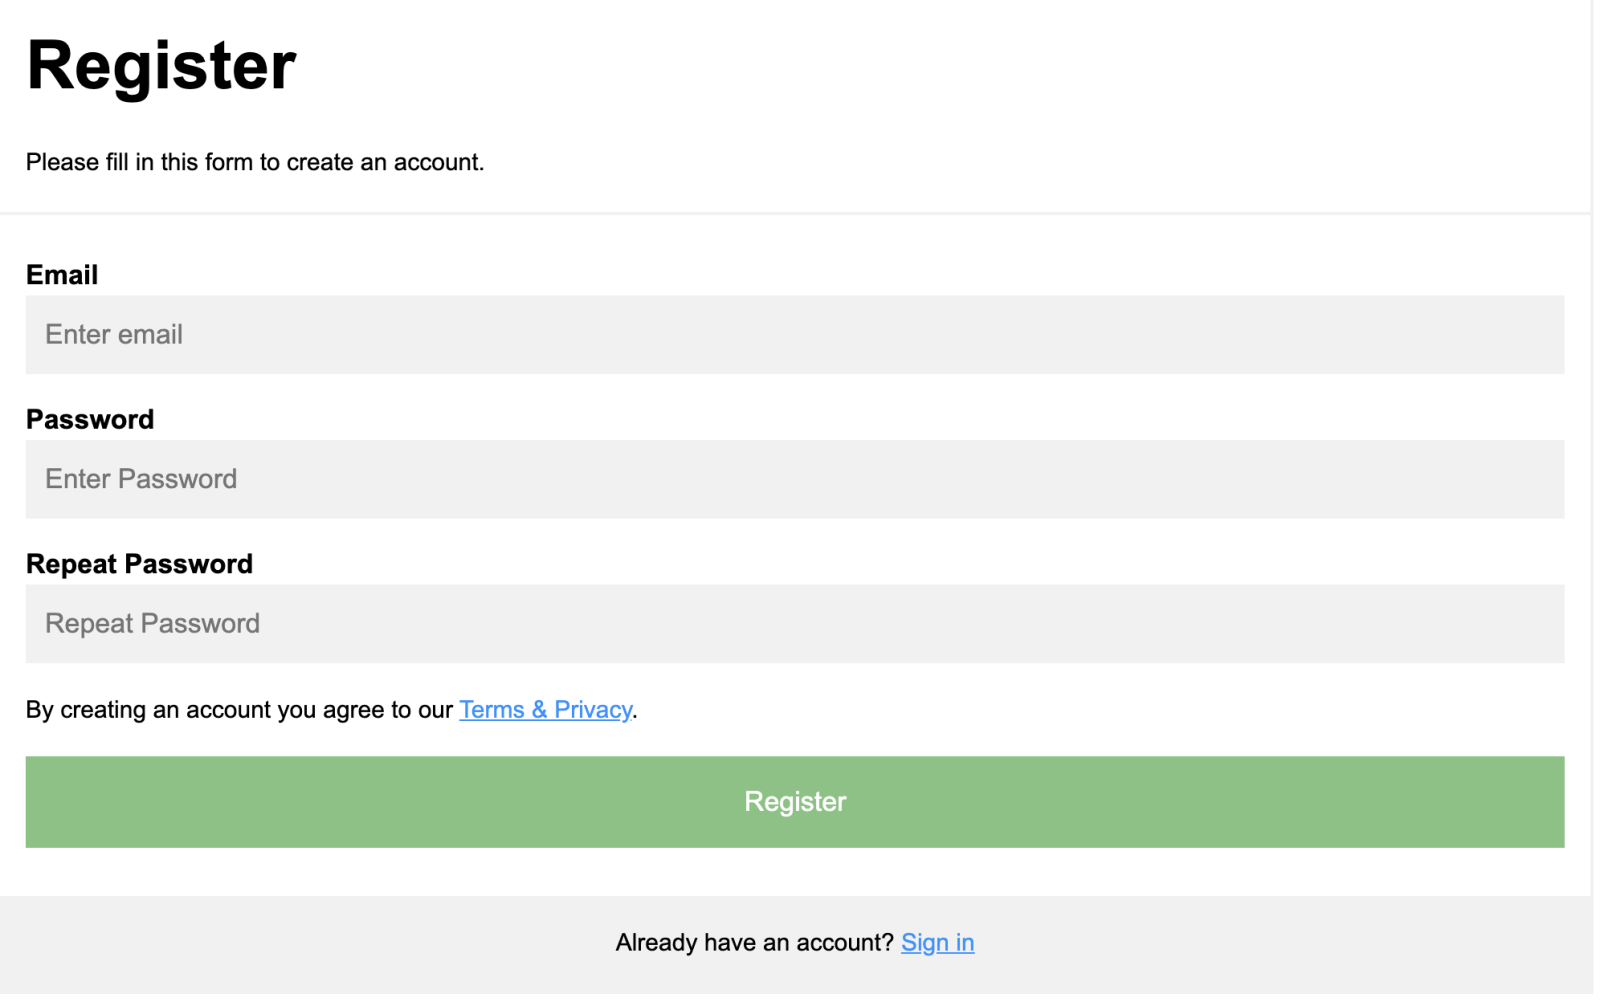Viewport: 1600px width, 1002px height.
Task: Click the 'Enter email' placeholder text
Action: point(114,335)
